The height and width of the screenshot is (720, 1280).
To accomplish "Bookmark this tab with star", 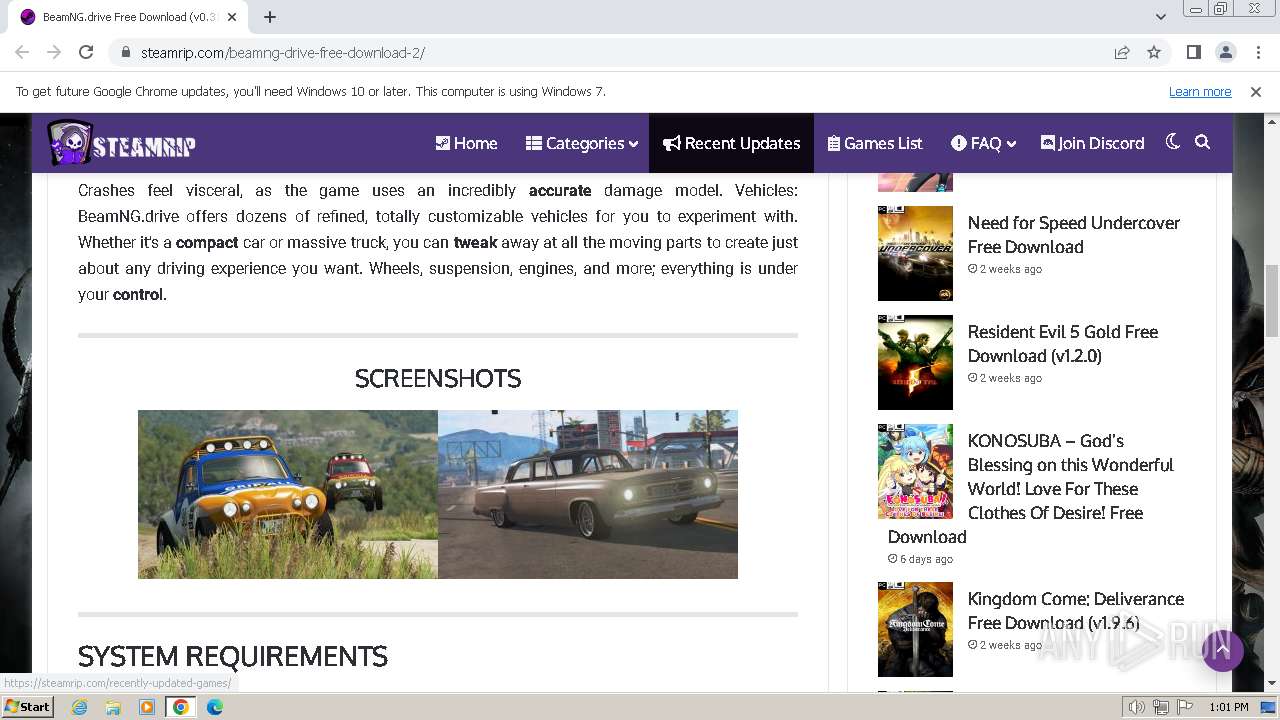I will (x=1154, y=52).
